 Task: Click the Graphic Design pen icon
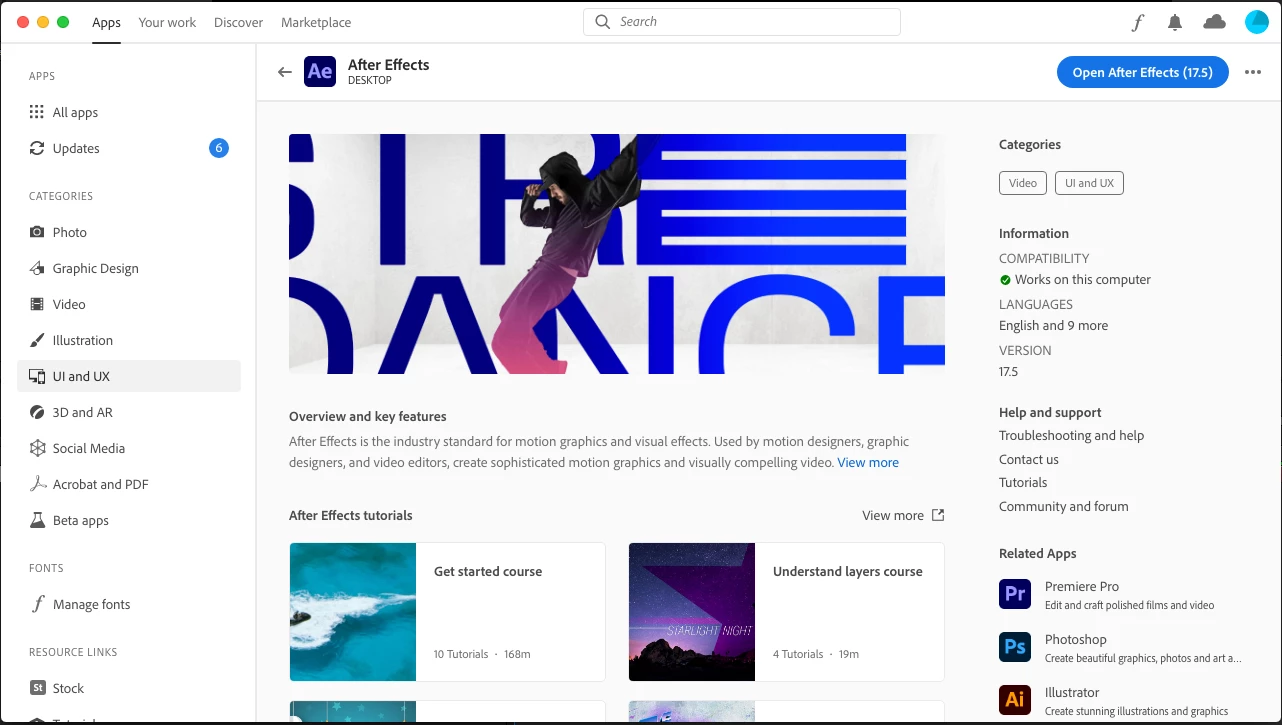[37, 268]
